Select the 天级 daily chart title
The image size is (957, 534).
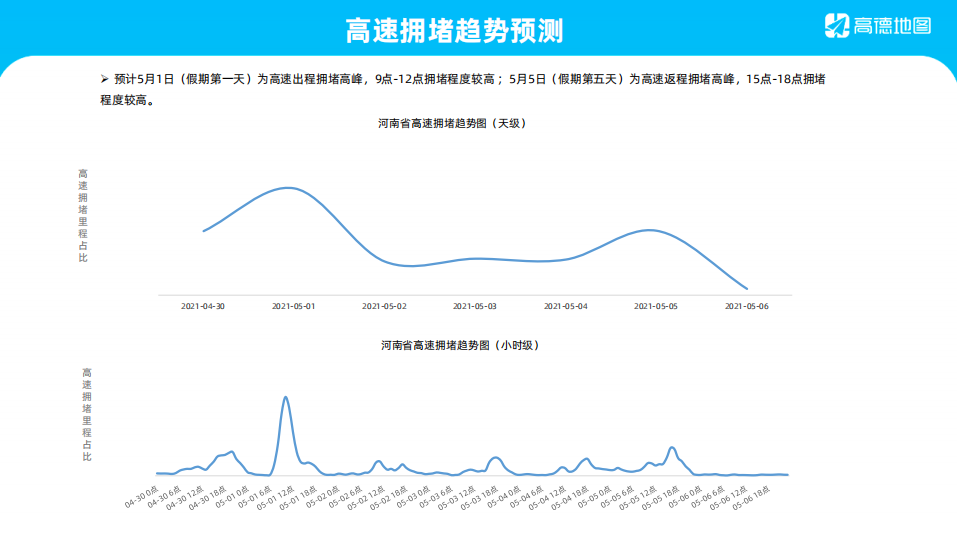click(452, 124)
